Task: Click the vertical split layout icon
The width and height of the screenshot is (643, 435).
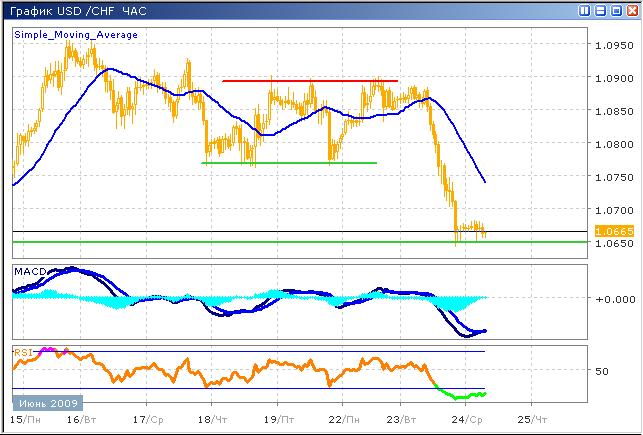Action: (586, 10)
